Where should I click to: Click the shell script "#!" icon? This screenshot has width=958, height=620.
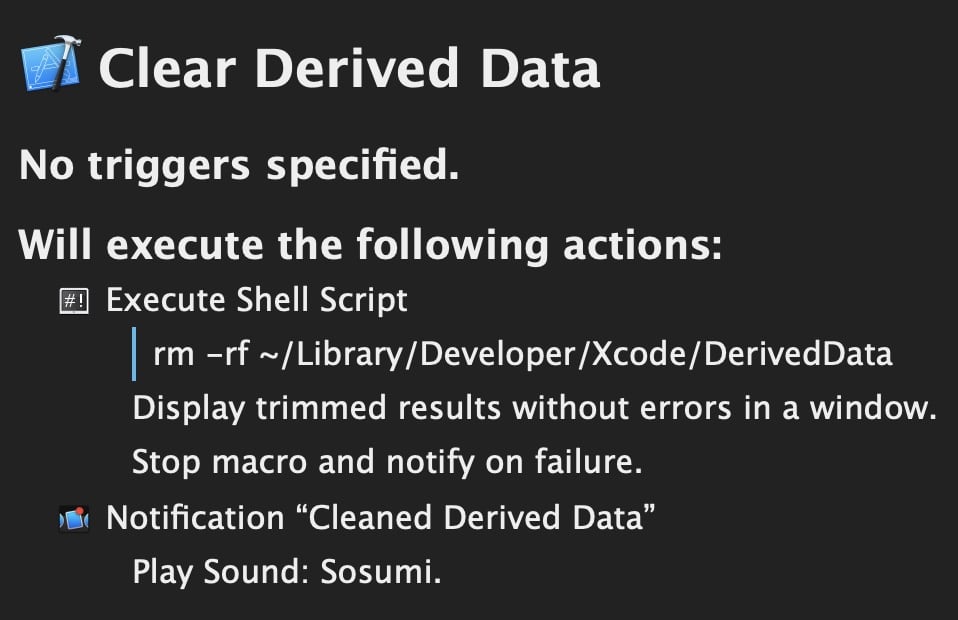pos(74,300)
